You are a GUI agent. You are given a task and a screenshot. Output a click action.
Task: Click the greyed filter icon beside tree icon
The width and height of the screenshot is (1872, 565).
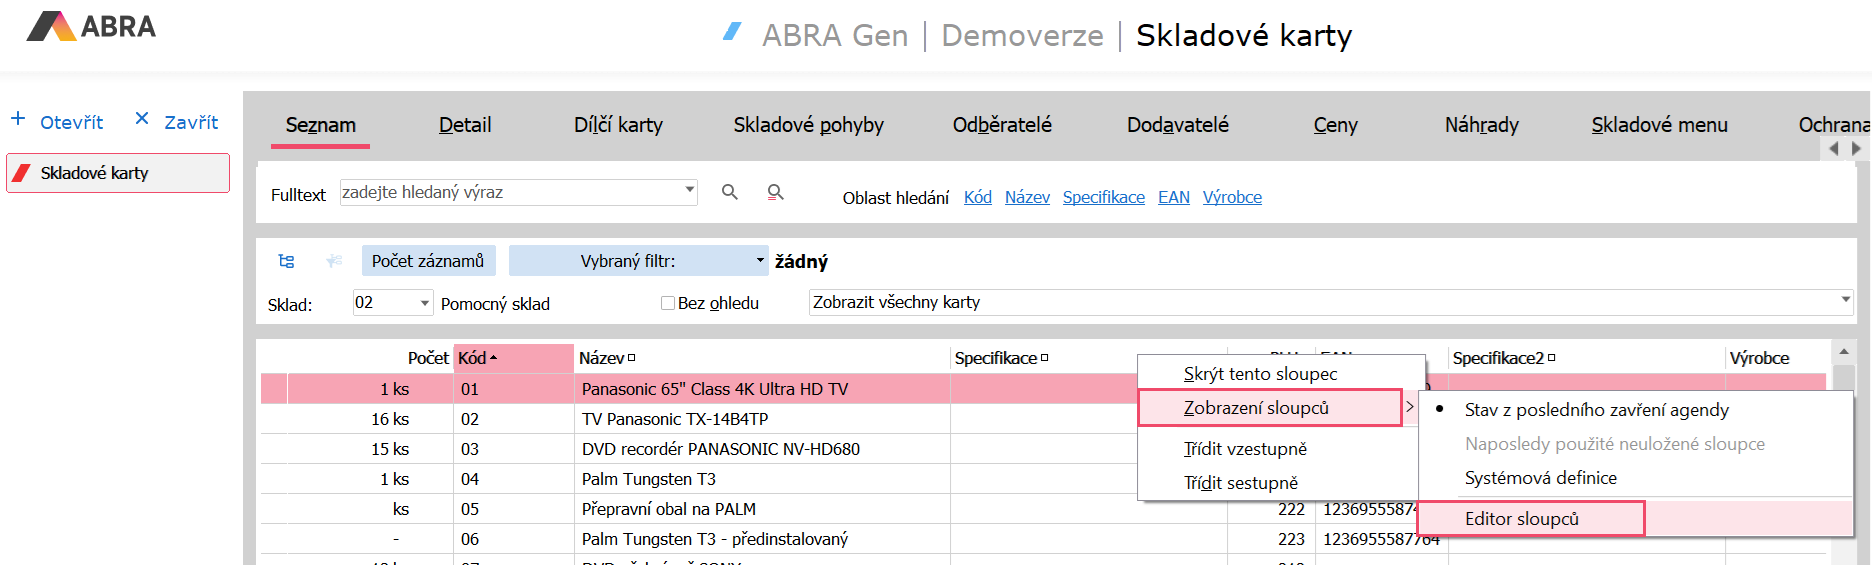click(334, 261)
